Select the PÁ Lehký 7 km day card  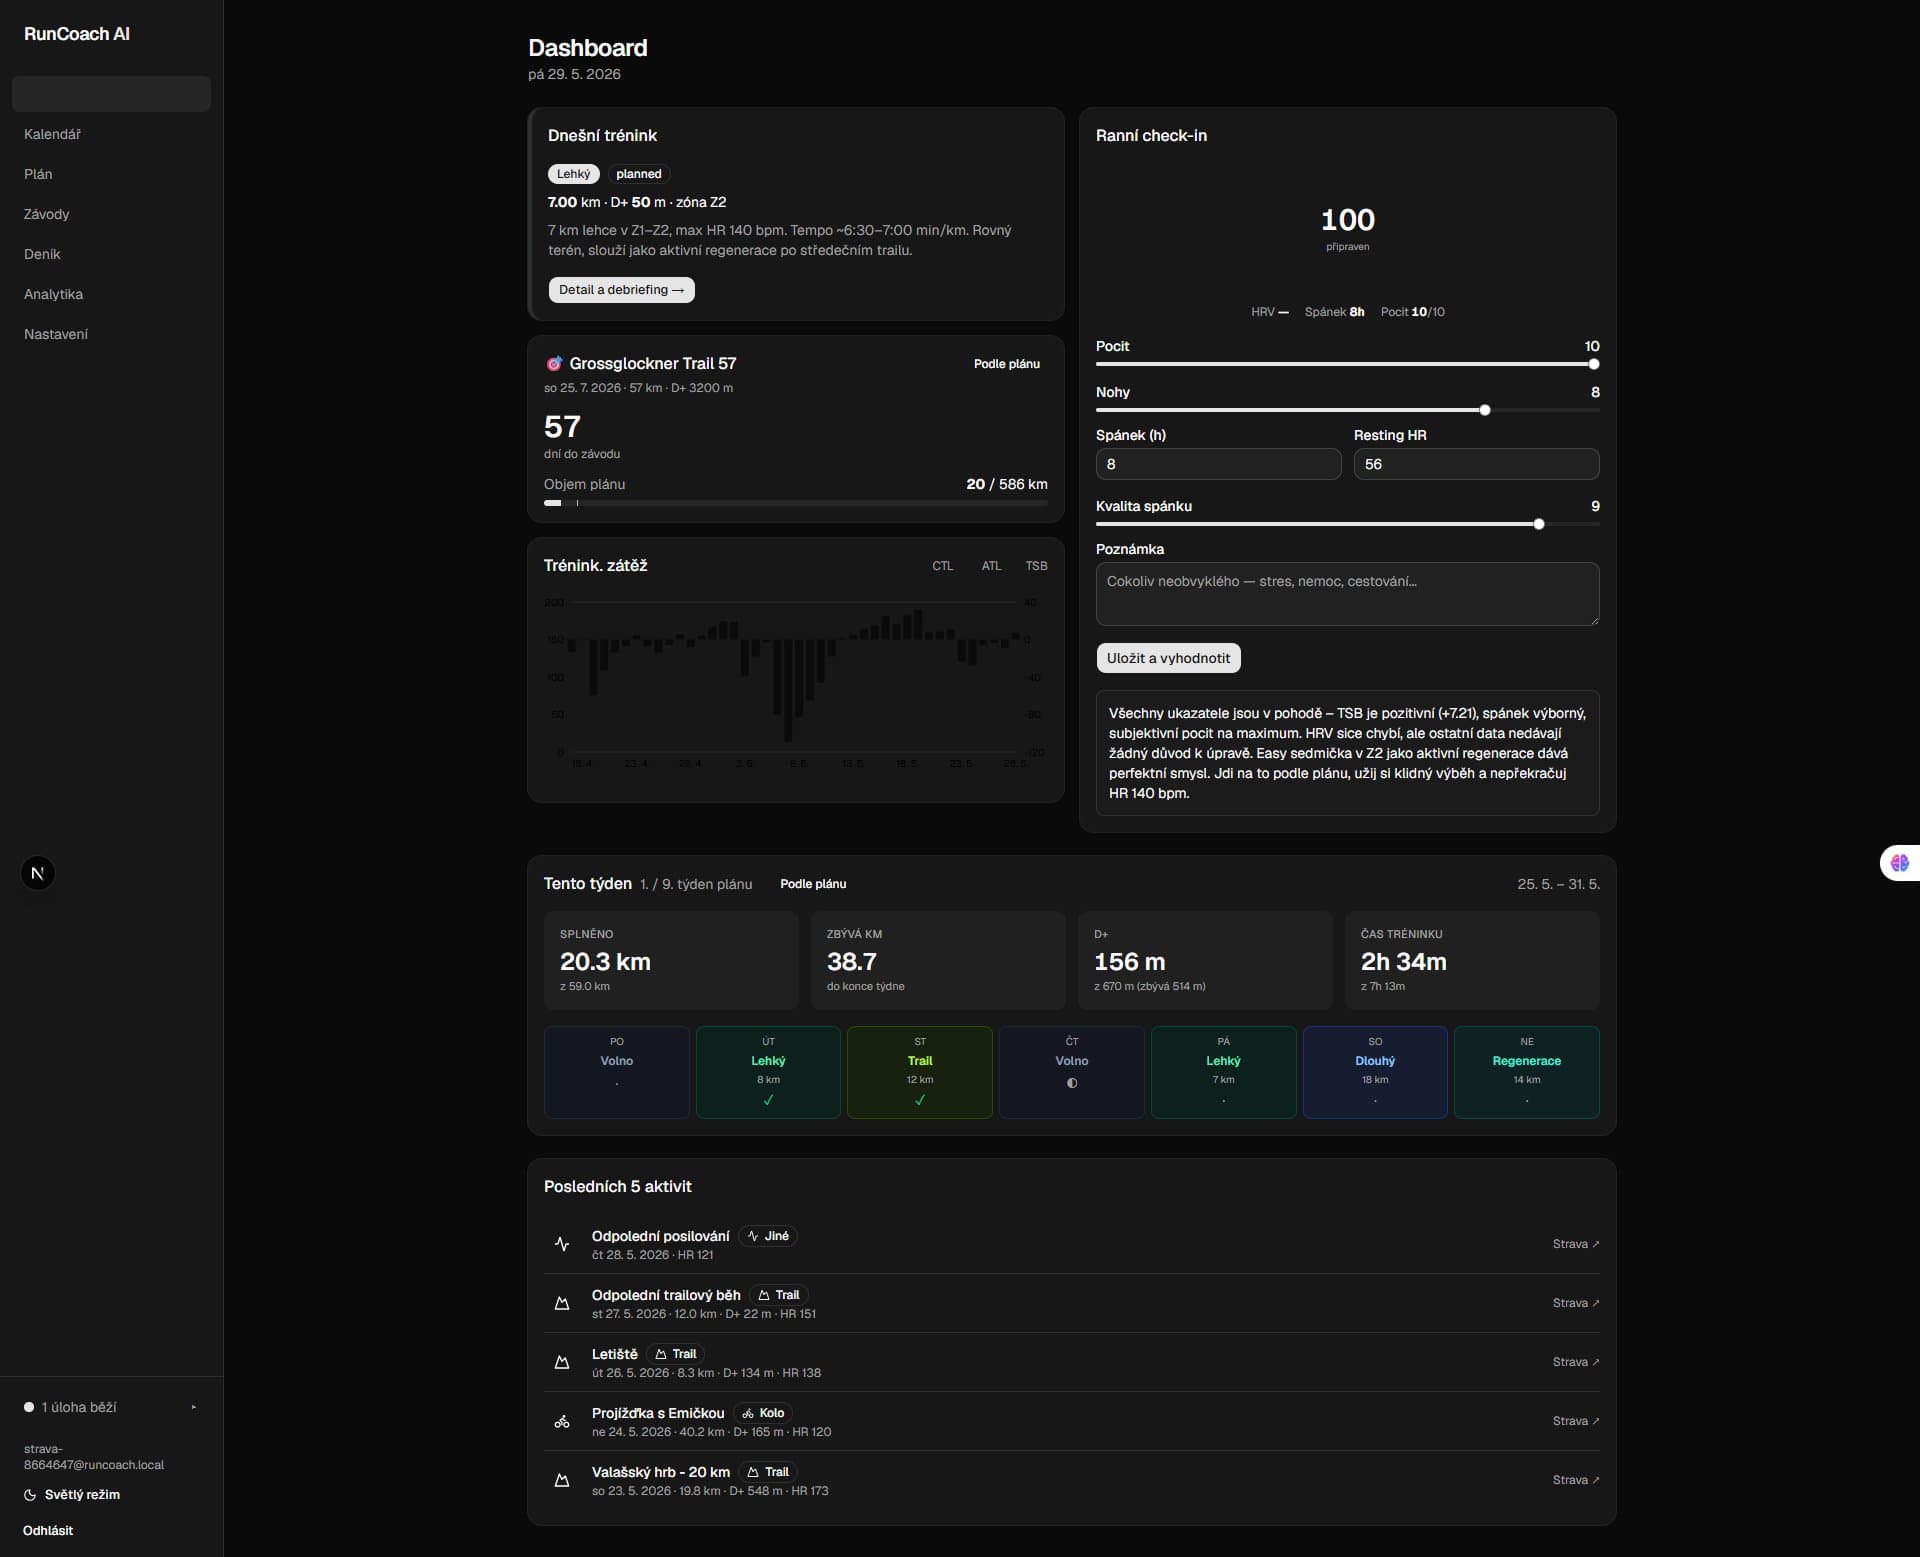coord(1223,1072)
